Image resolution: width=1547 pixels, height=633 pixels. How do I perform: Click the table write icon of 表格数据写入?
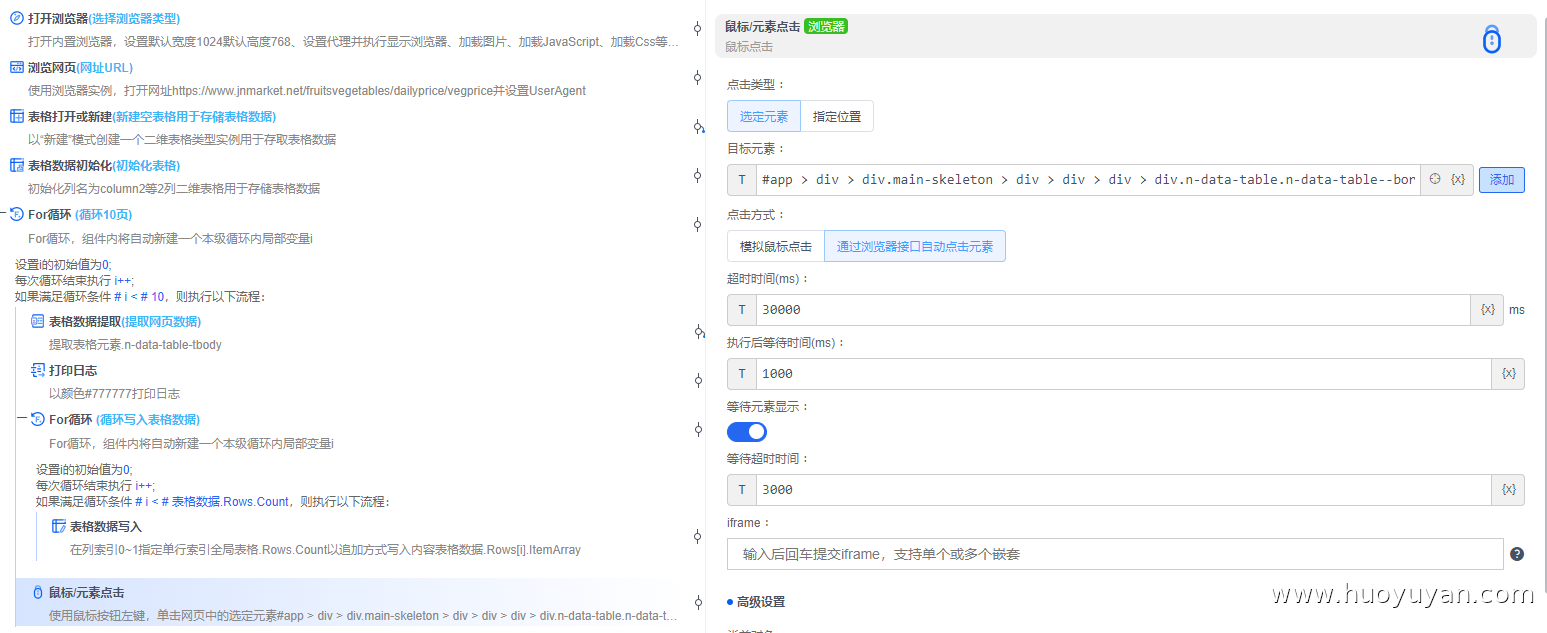pyautogui.click(x=58, y=526)
